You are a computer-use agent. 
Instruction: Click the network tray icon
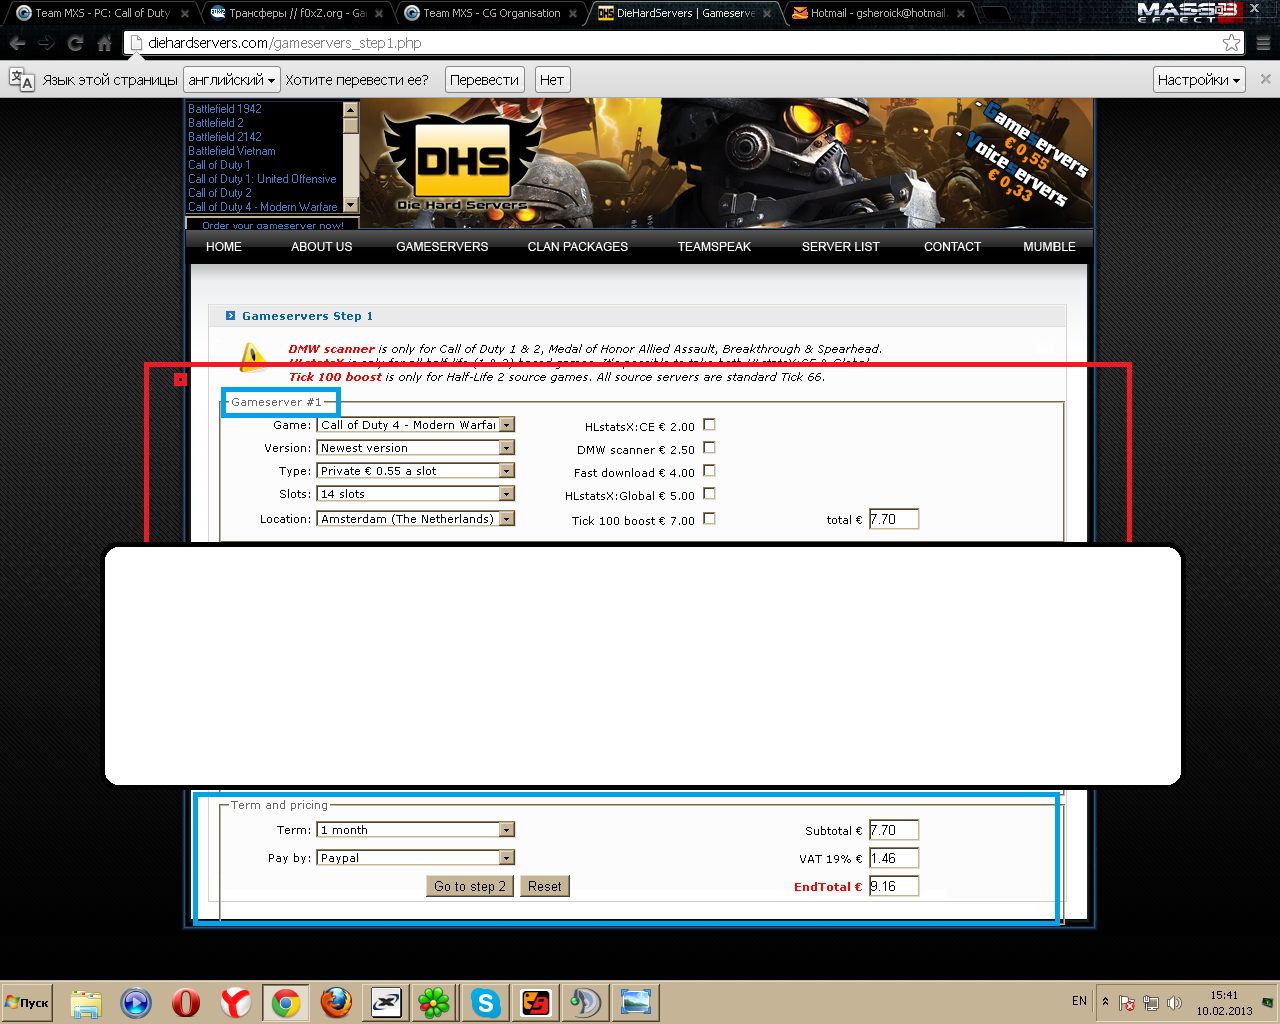(x=1151, y=1003)
